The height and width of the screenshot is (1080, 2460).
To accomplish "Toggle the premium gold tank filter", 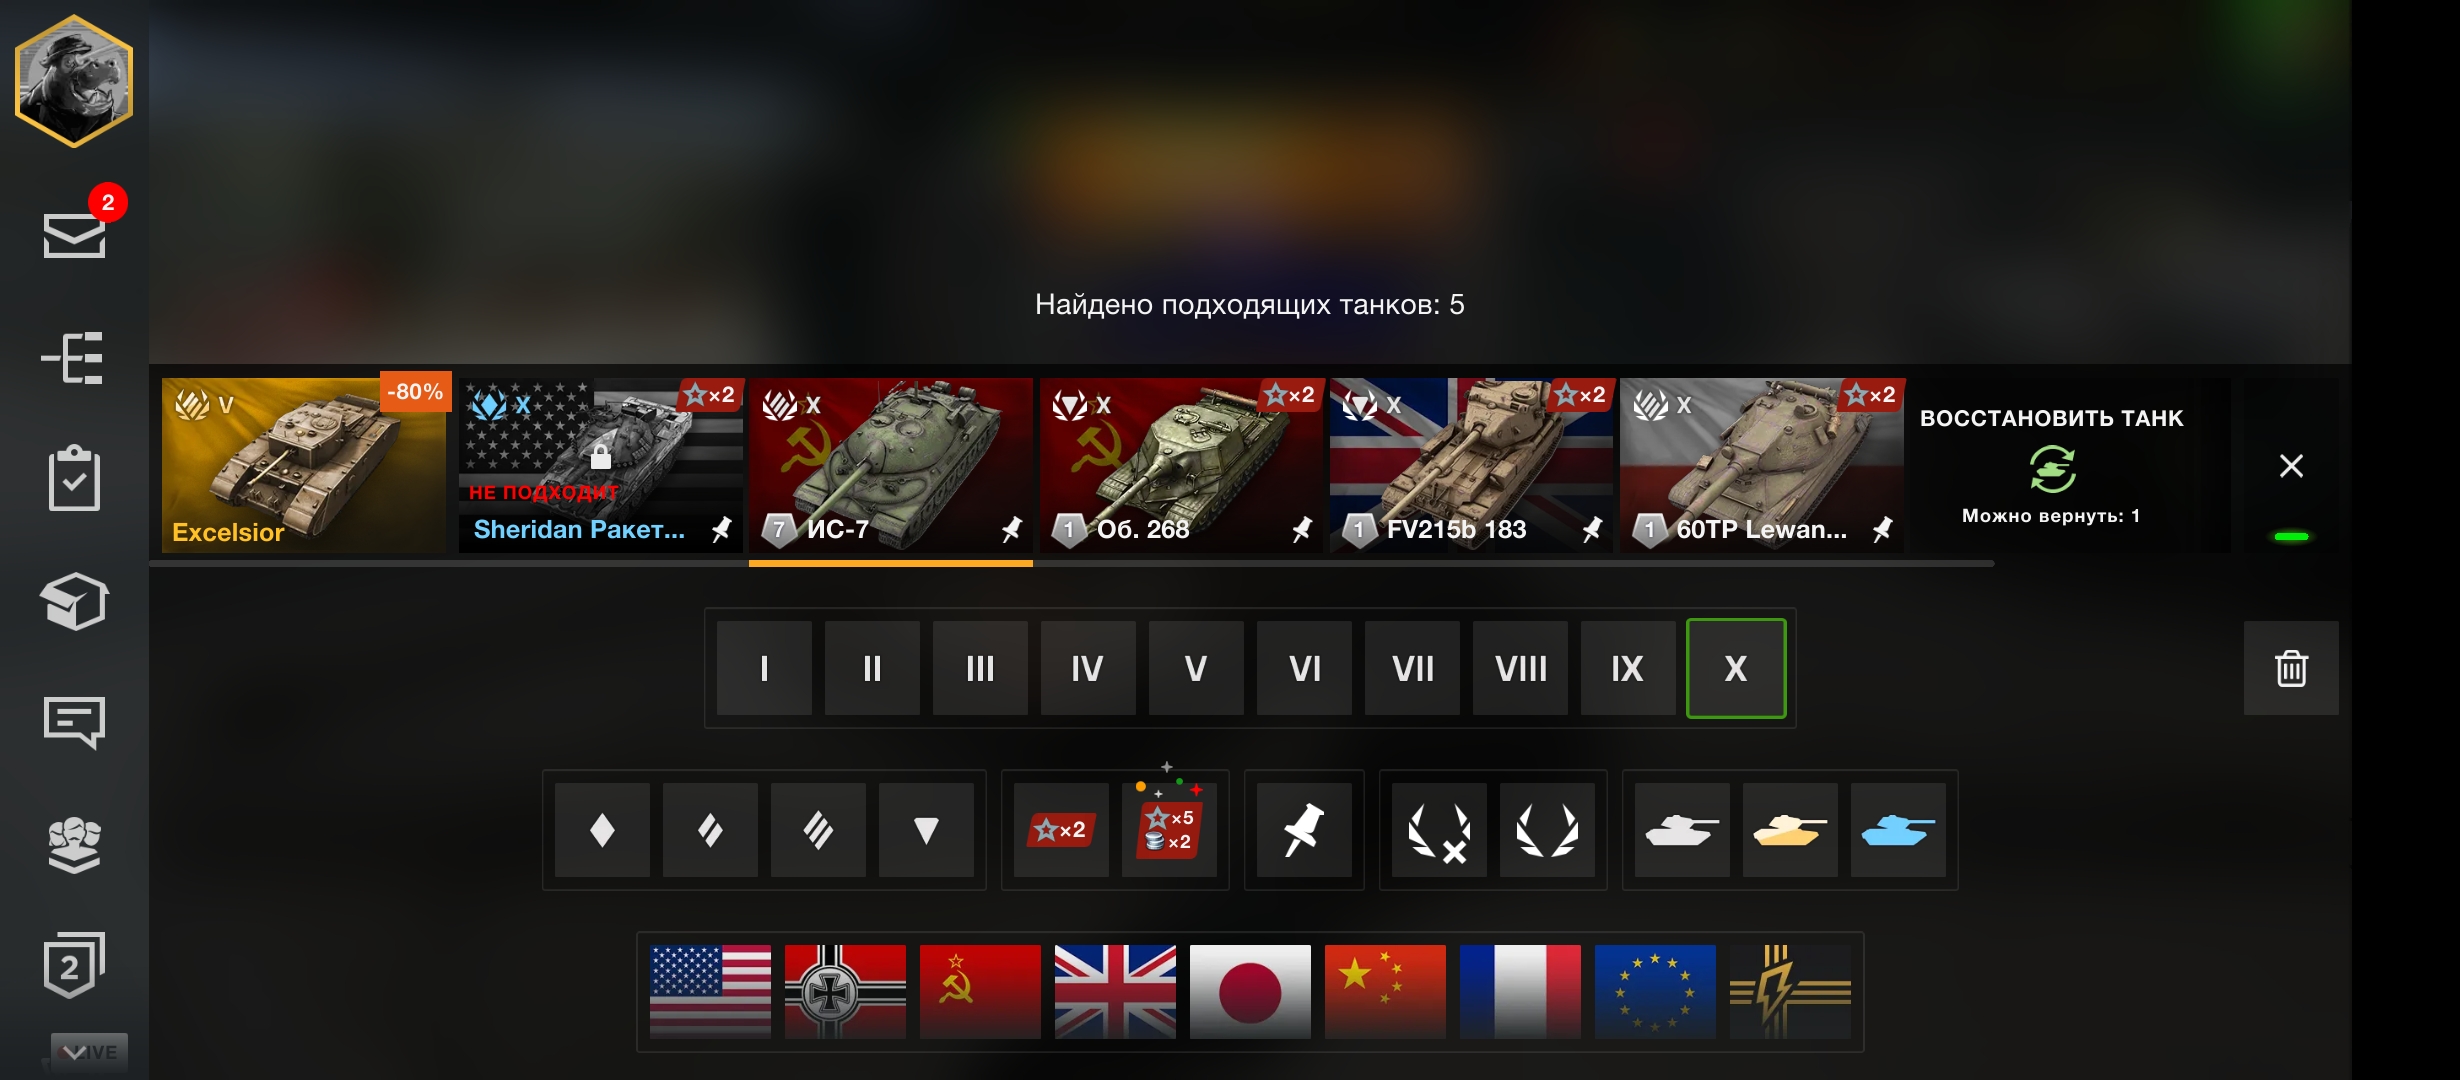I will (x=1790, y=830).
